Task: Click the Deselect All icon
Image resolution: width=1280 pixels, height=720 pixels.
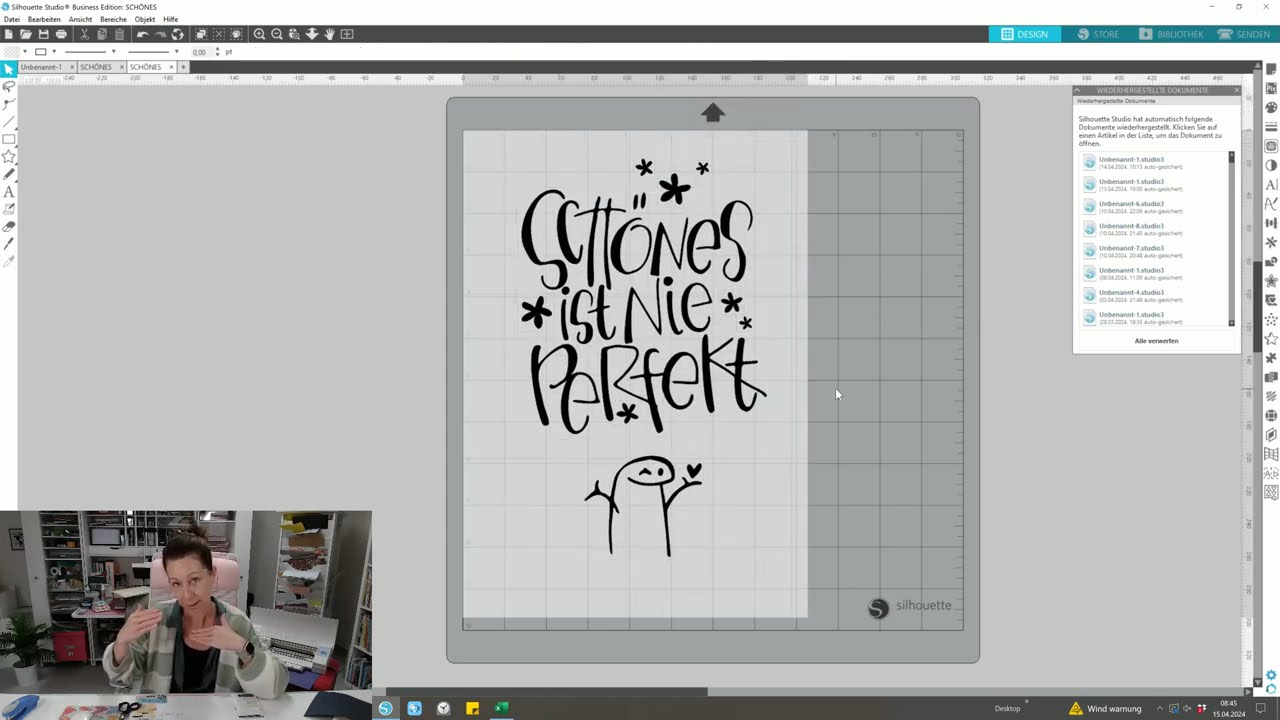Action: tap(219, 34)
